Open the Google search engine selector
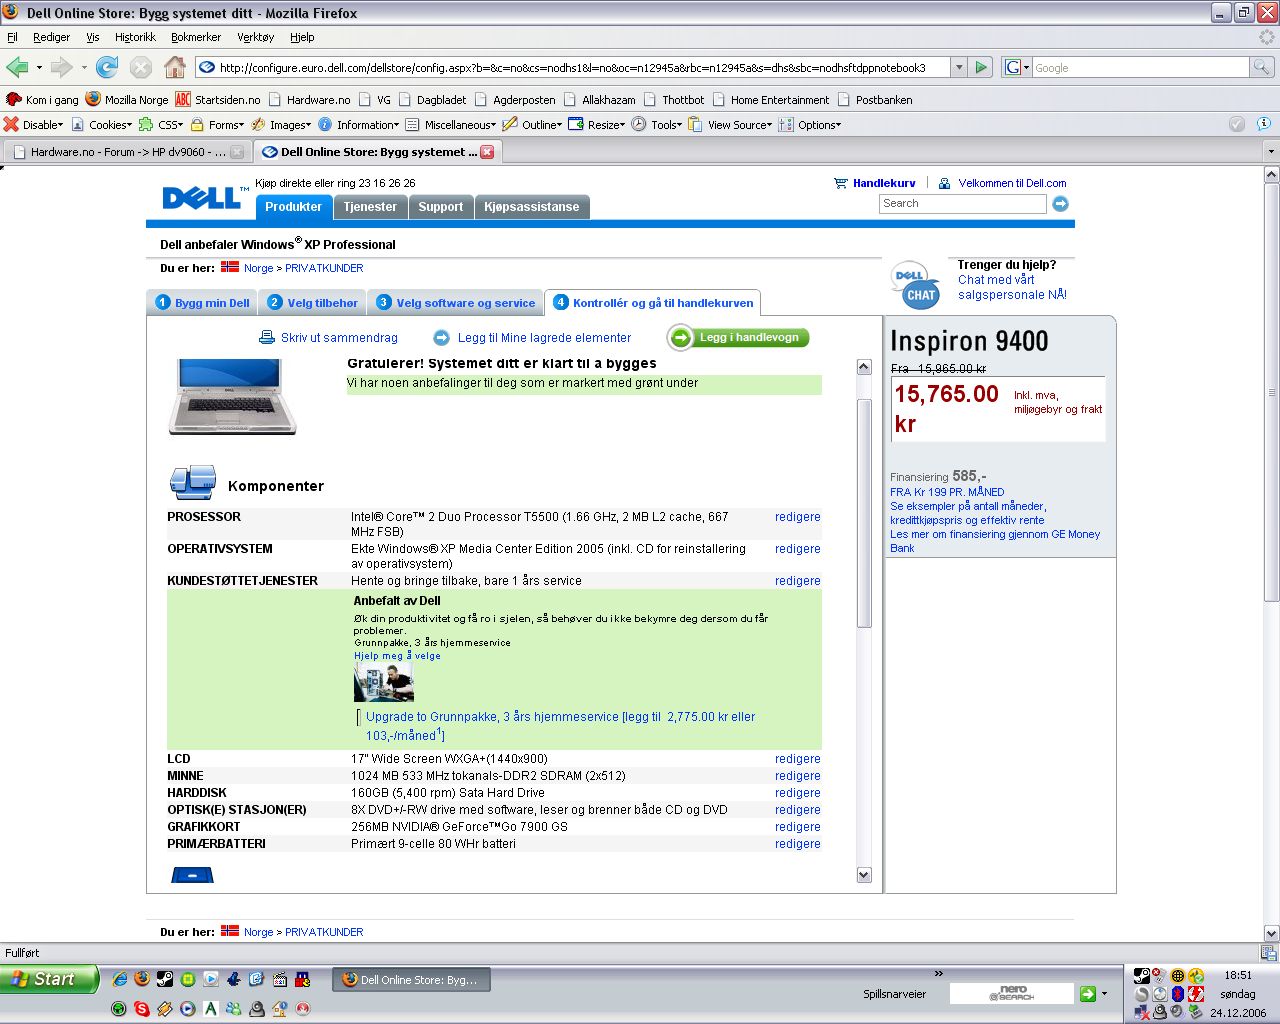This screenshot has width=1280, height=1024. pyautogui.click(x=1016, y=67)
